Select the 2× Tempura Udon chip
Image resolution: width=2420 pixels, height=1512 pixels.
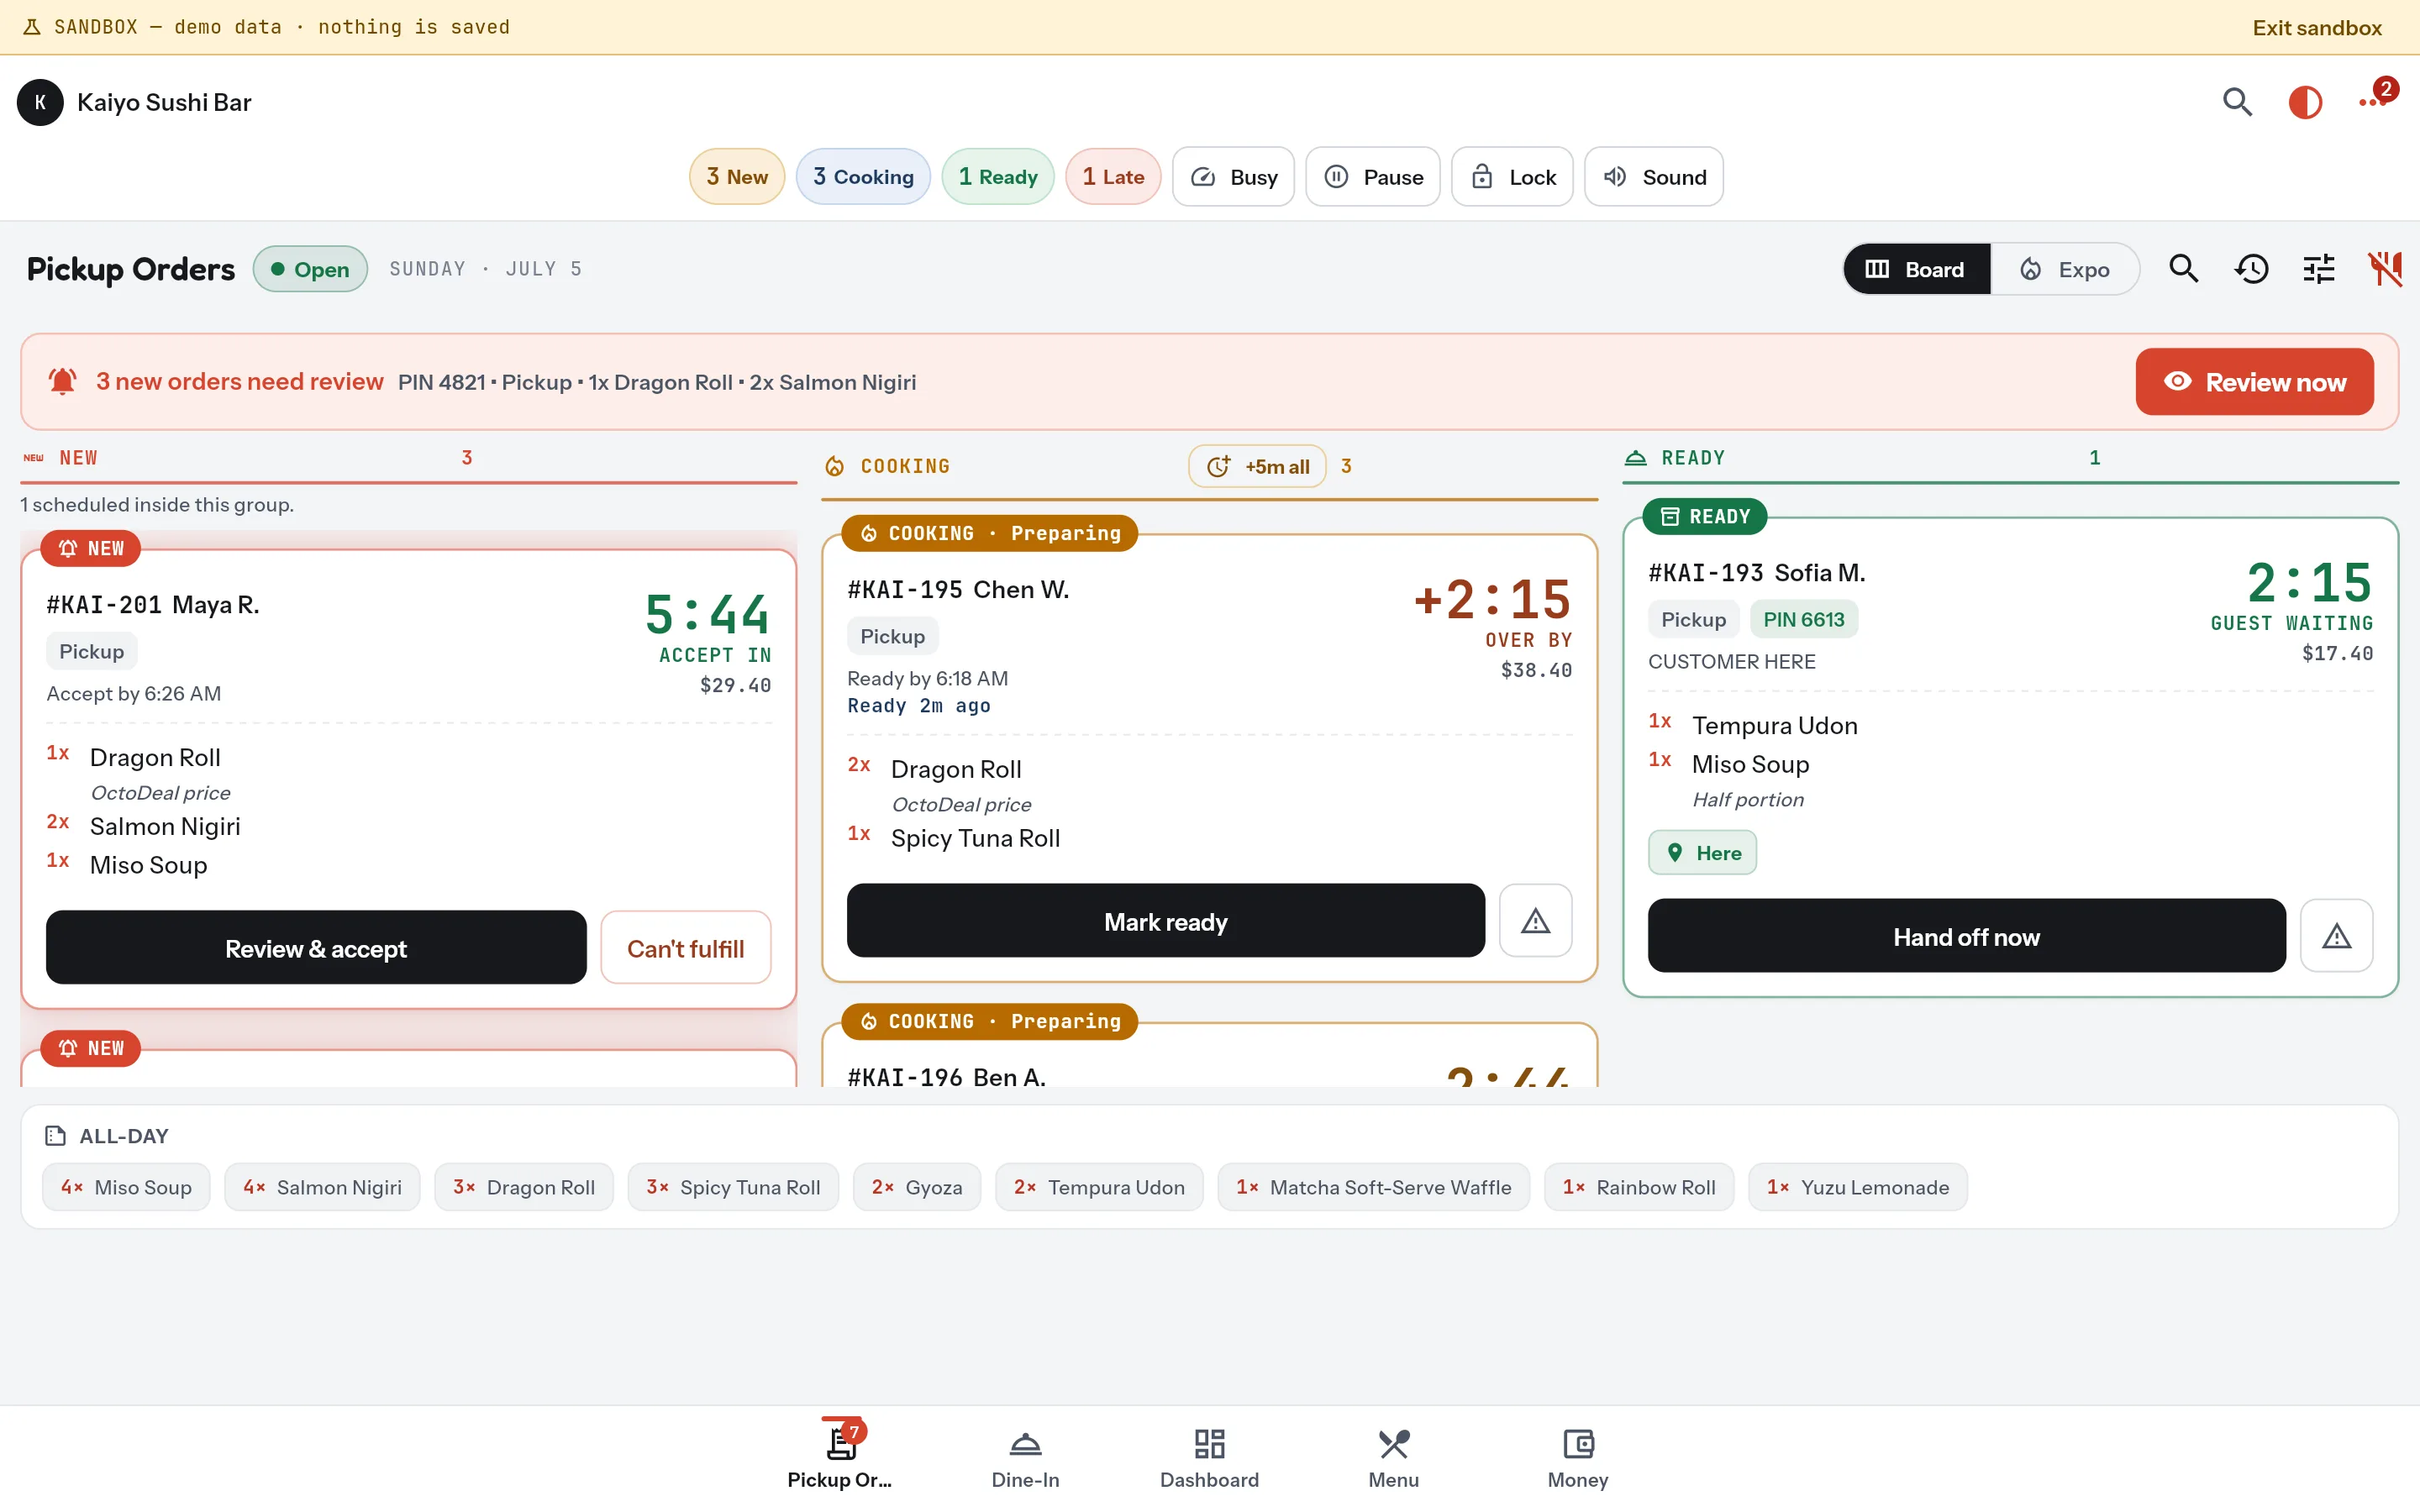(1099, 1187)
